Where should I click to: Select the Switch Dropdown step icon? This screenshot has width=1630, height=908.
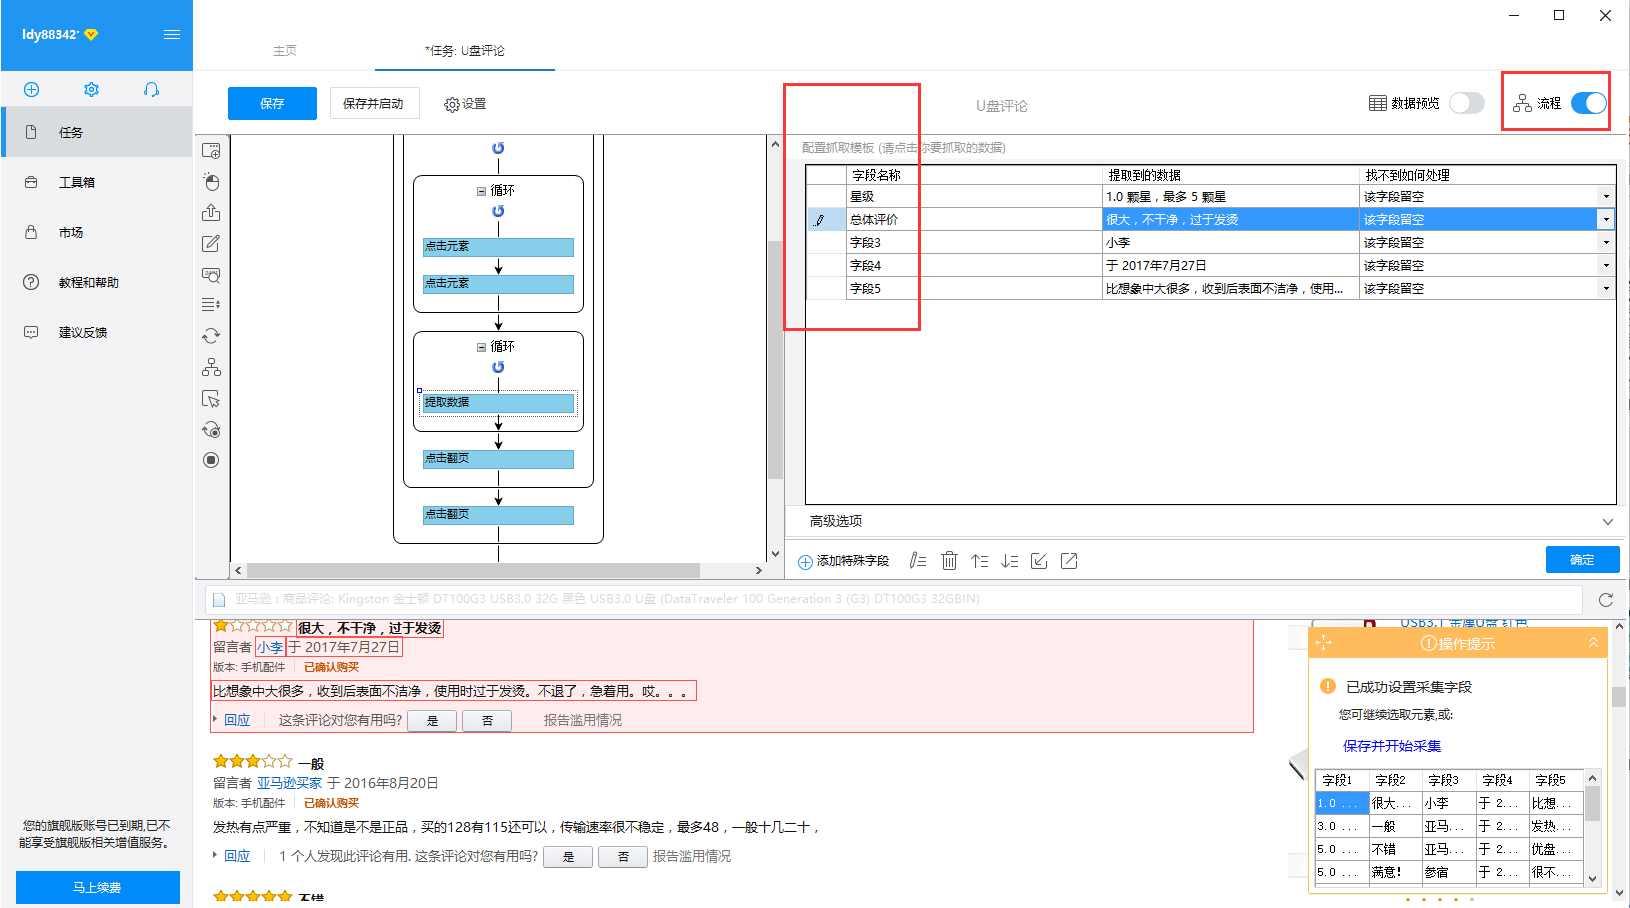(x=211, y=305)
